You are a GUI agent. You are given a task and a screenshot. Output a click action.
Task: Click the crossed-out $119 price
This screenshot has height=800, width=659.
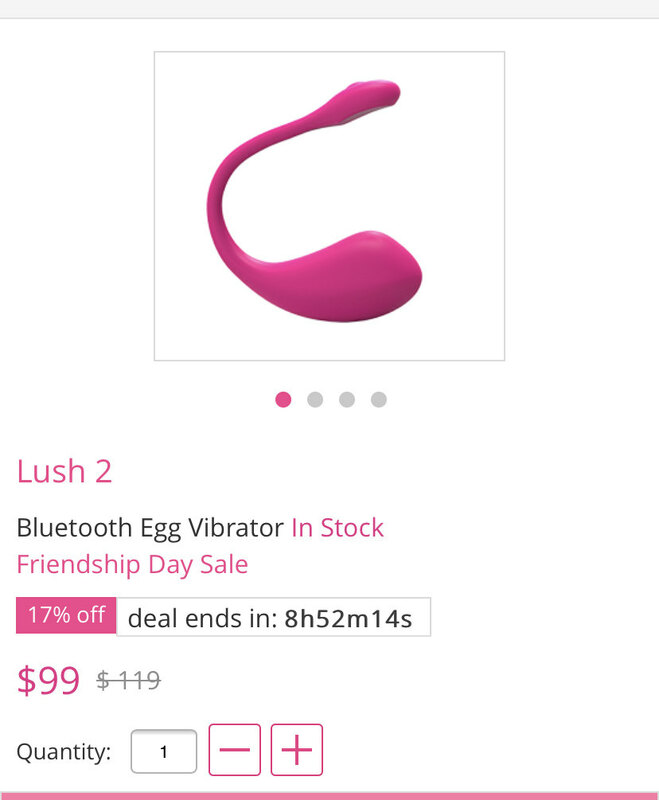pos(129,680)
